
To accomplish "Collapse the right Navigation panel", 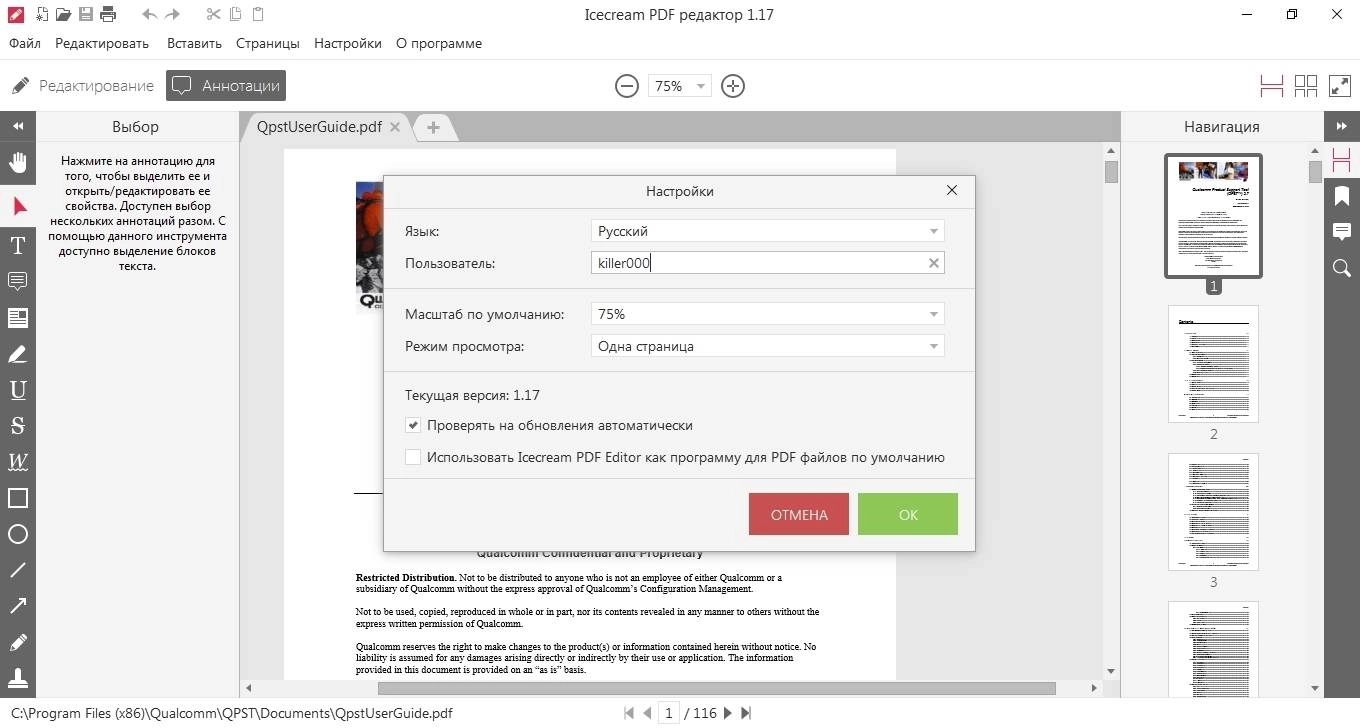I will coord(1342,126).
